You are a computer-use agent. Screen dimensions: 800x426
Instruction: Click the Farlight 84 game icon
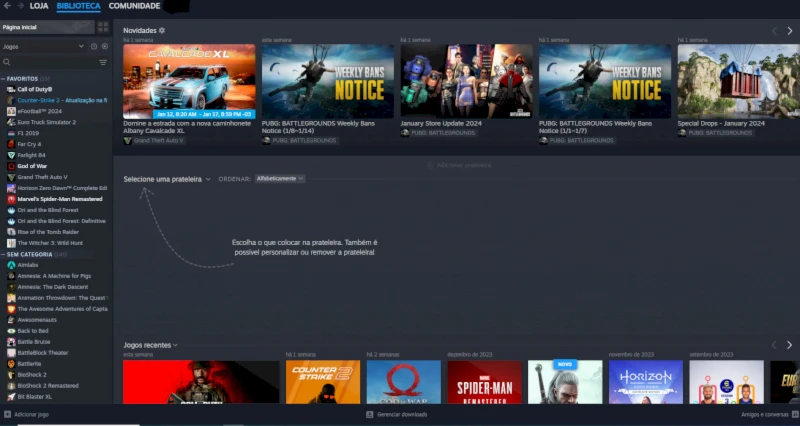point(11,155)
